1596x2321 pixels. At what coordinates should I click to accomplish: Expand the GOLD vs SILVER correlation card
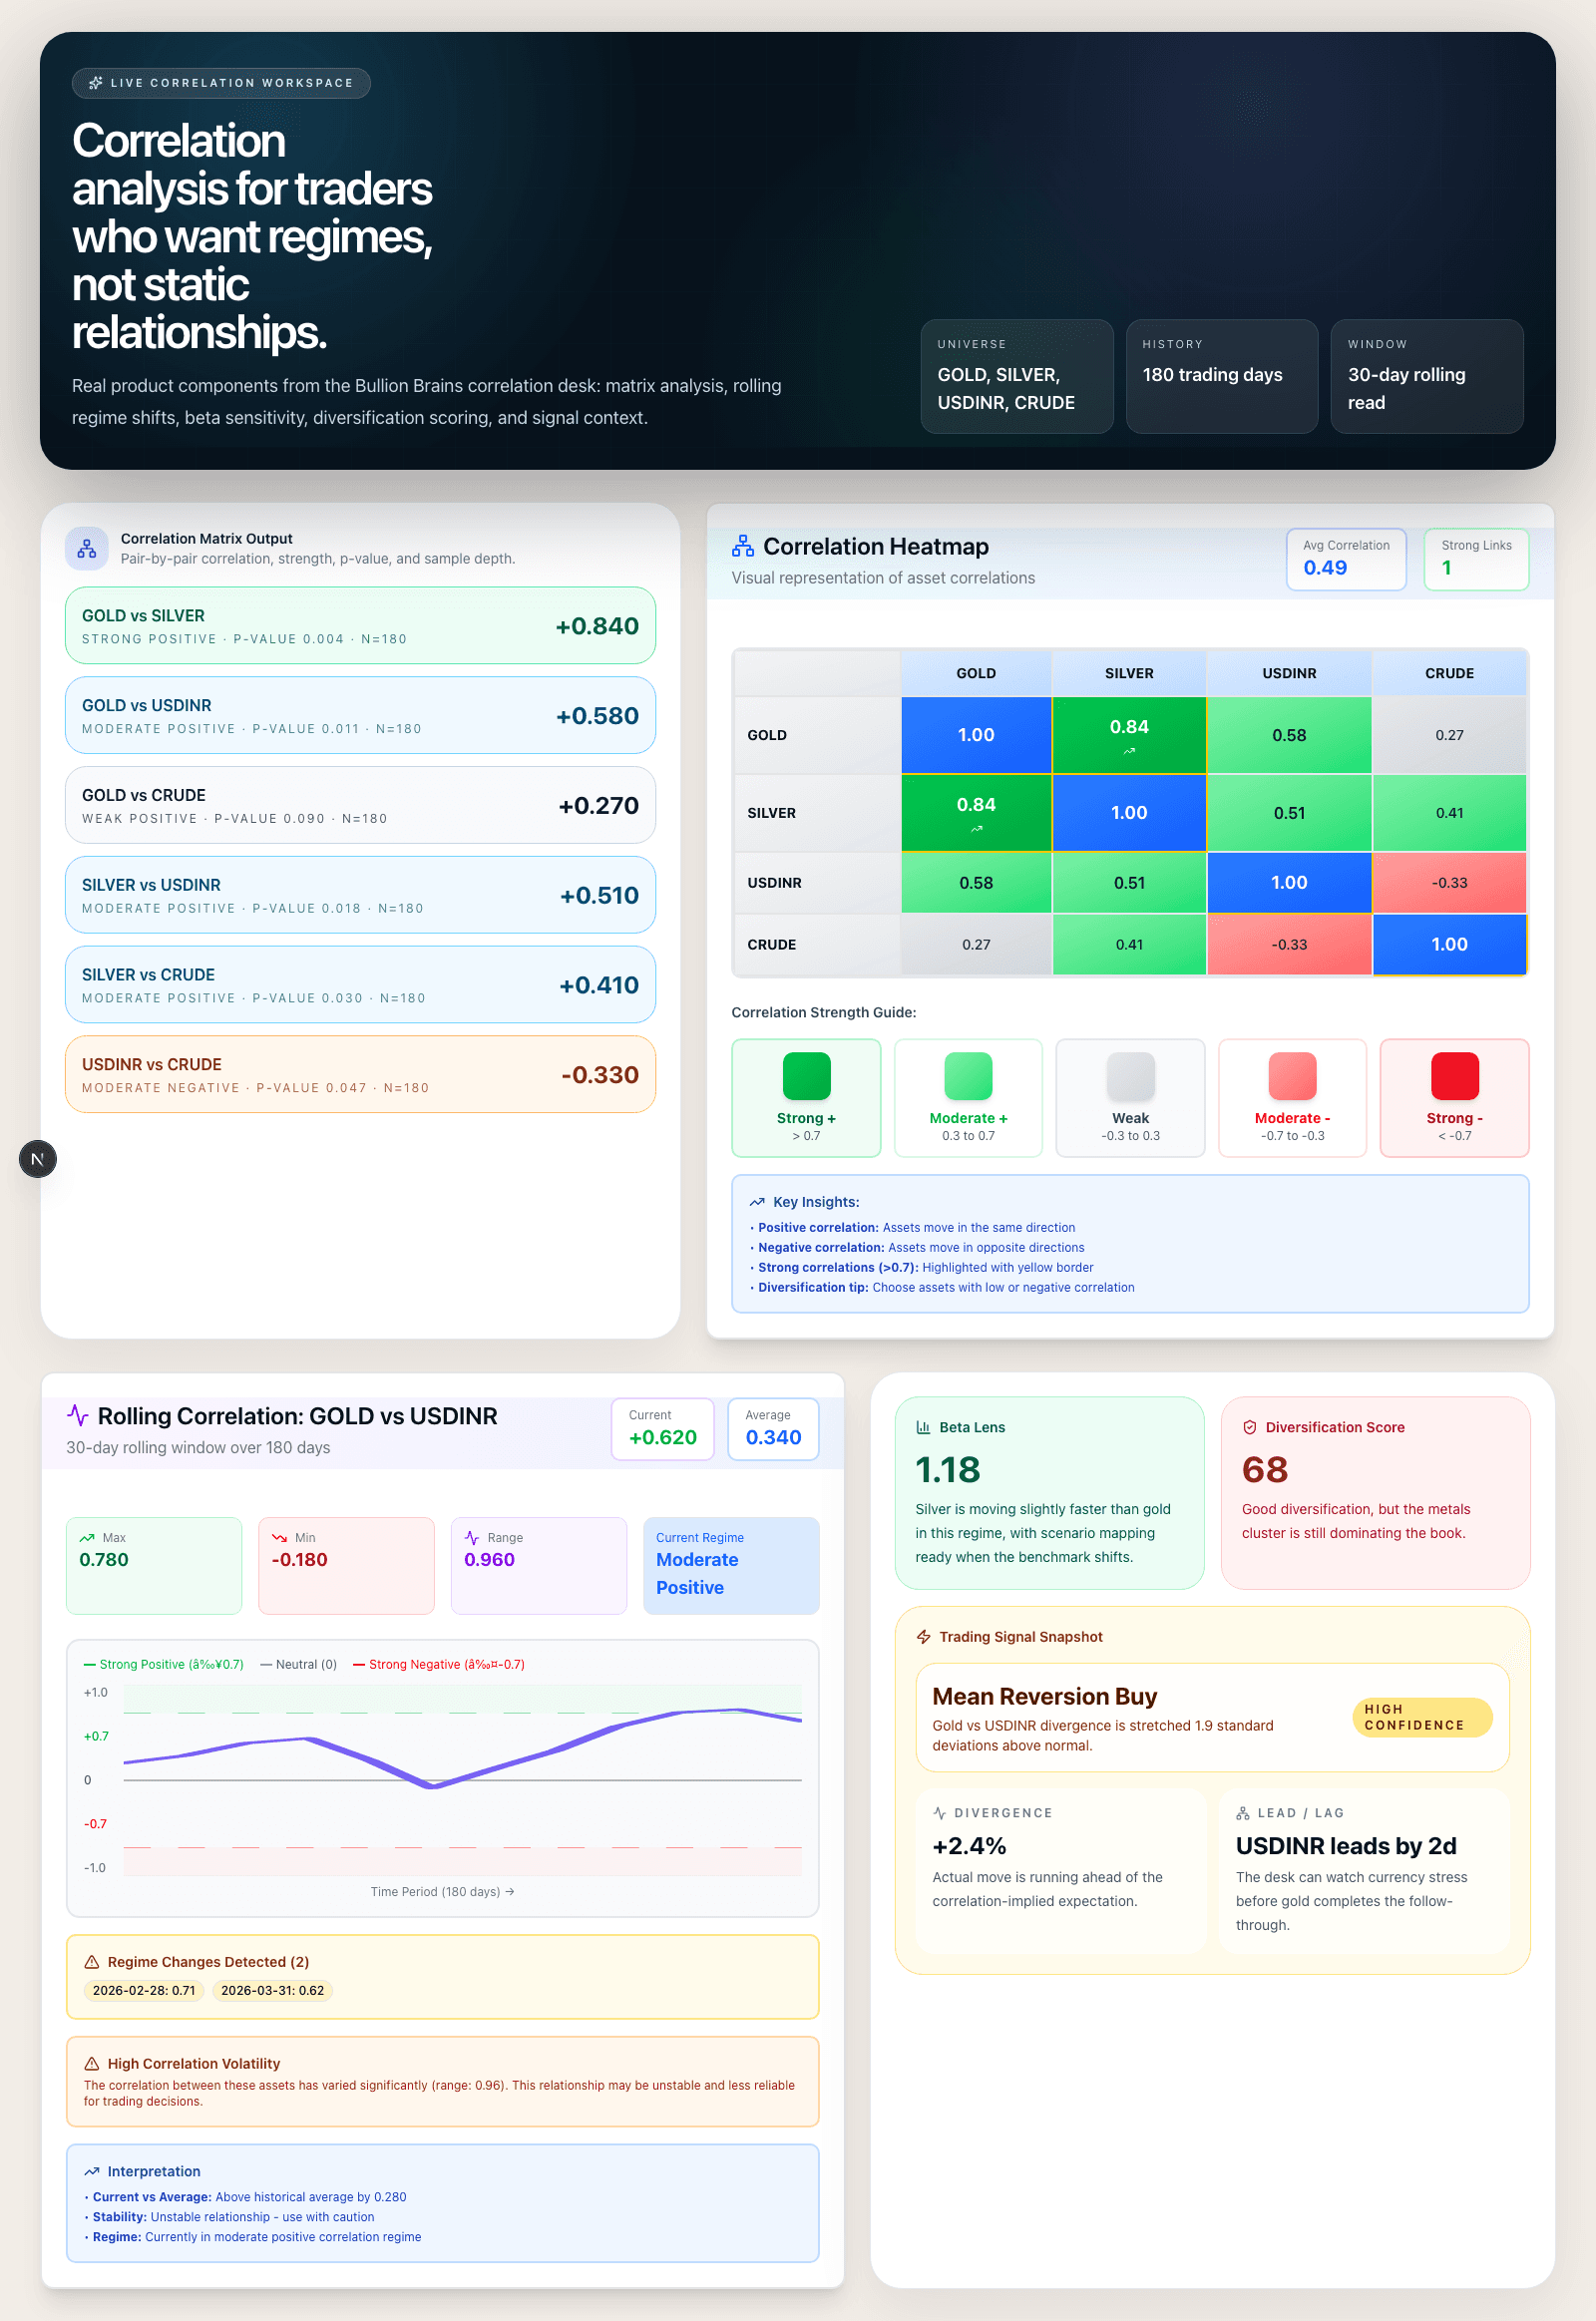click(x=360, y=625)
